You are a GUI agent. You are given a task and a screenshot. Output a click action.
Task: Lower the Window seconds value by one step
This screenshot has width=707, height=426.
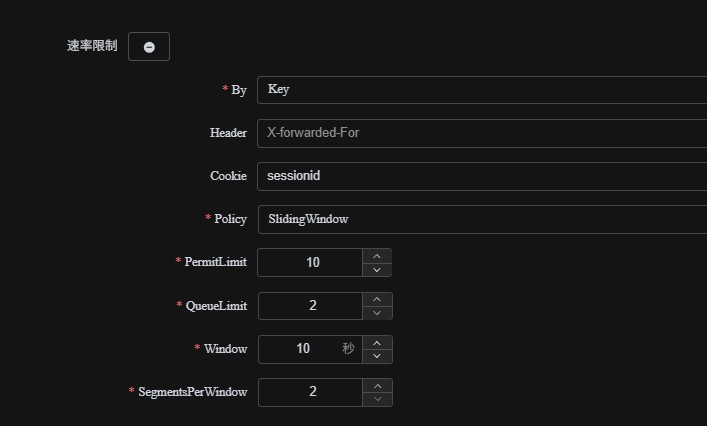377,356
